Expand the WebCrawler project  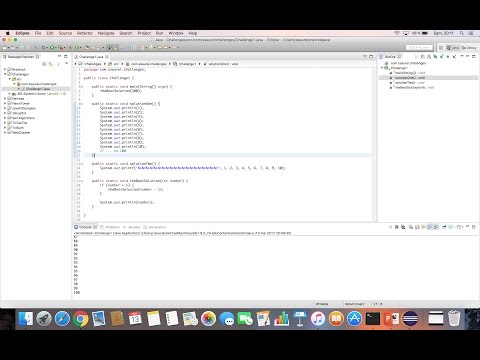coord(5,132)
